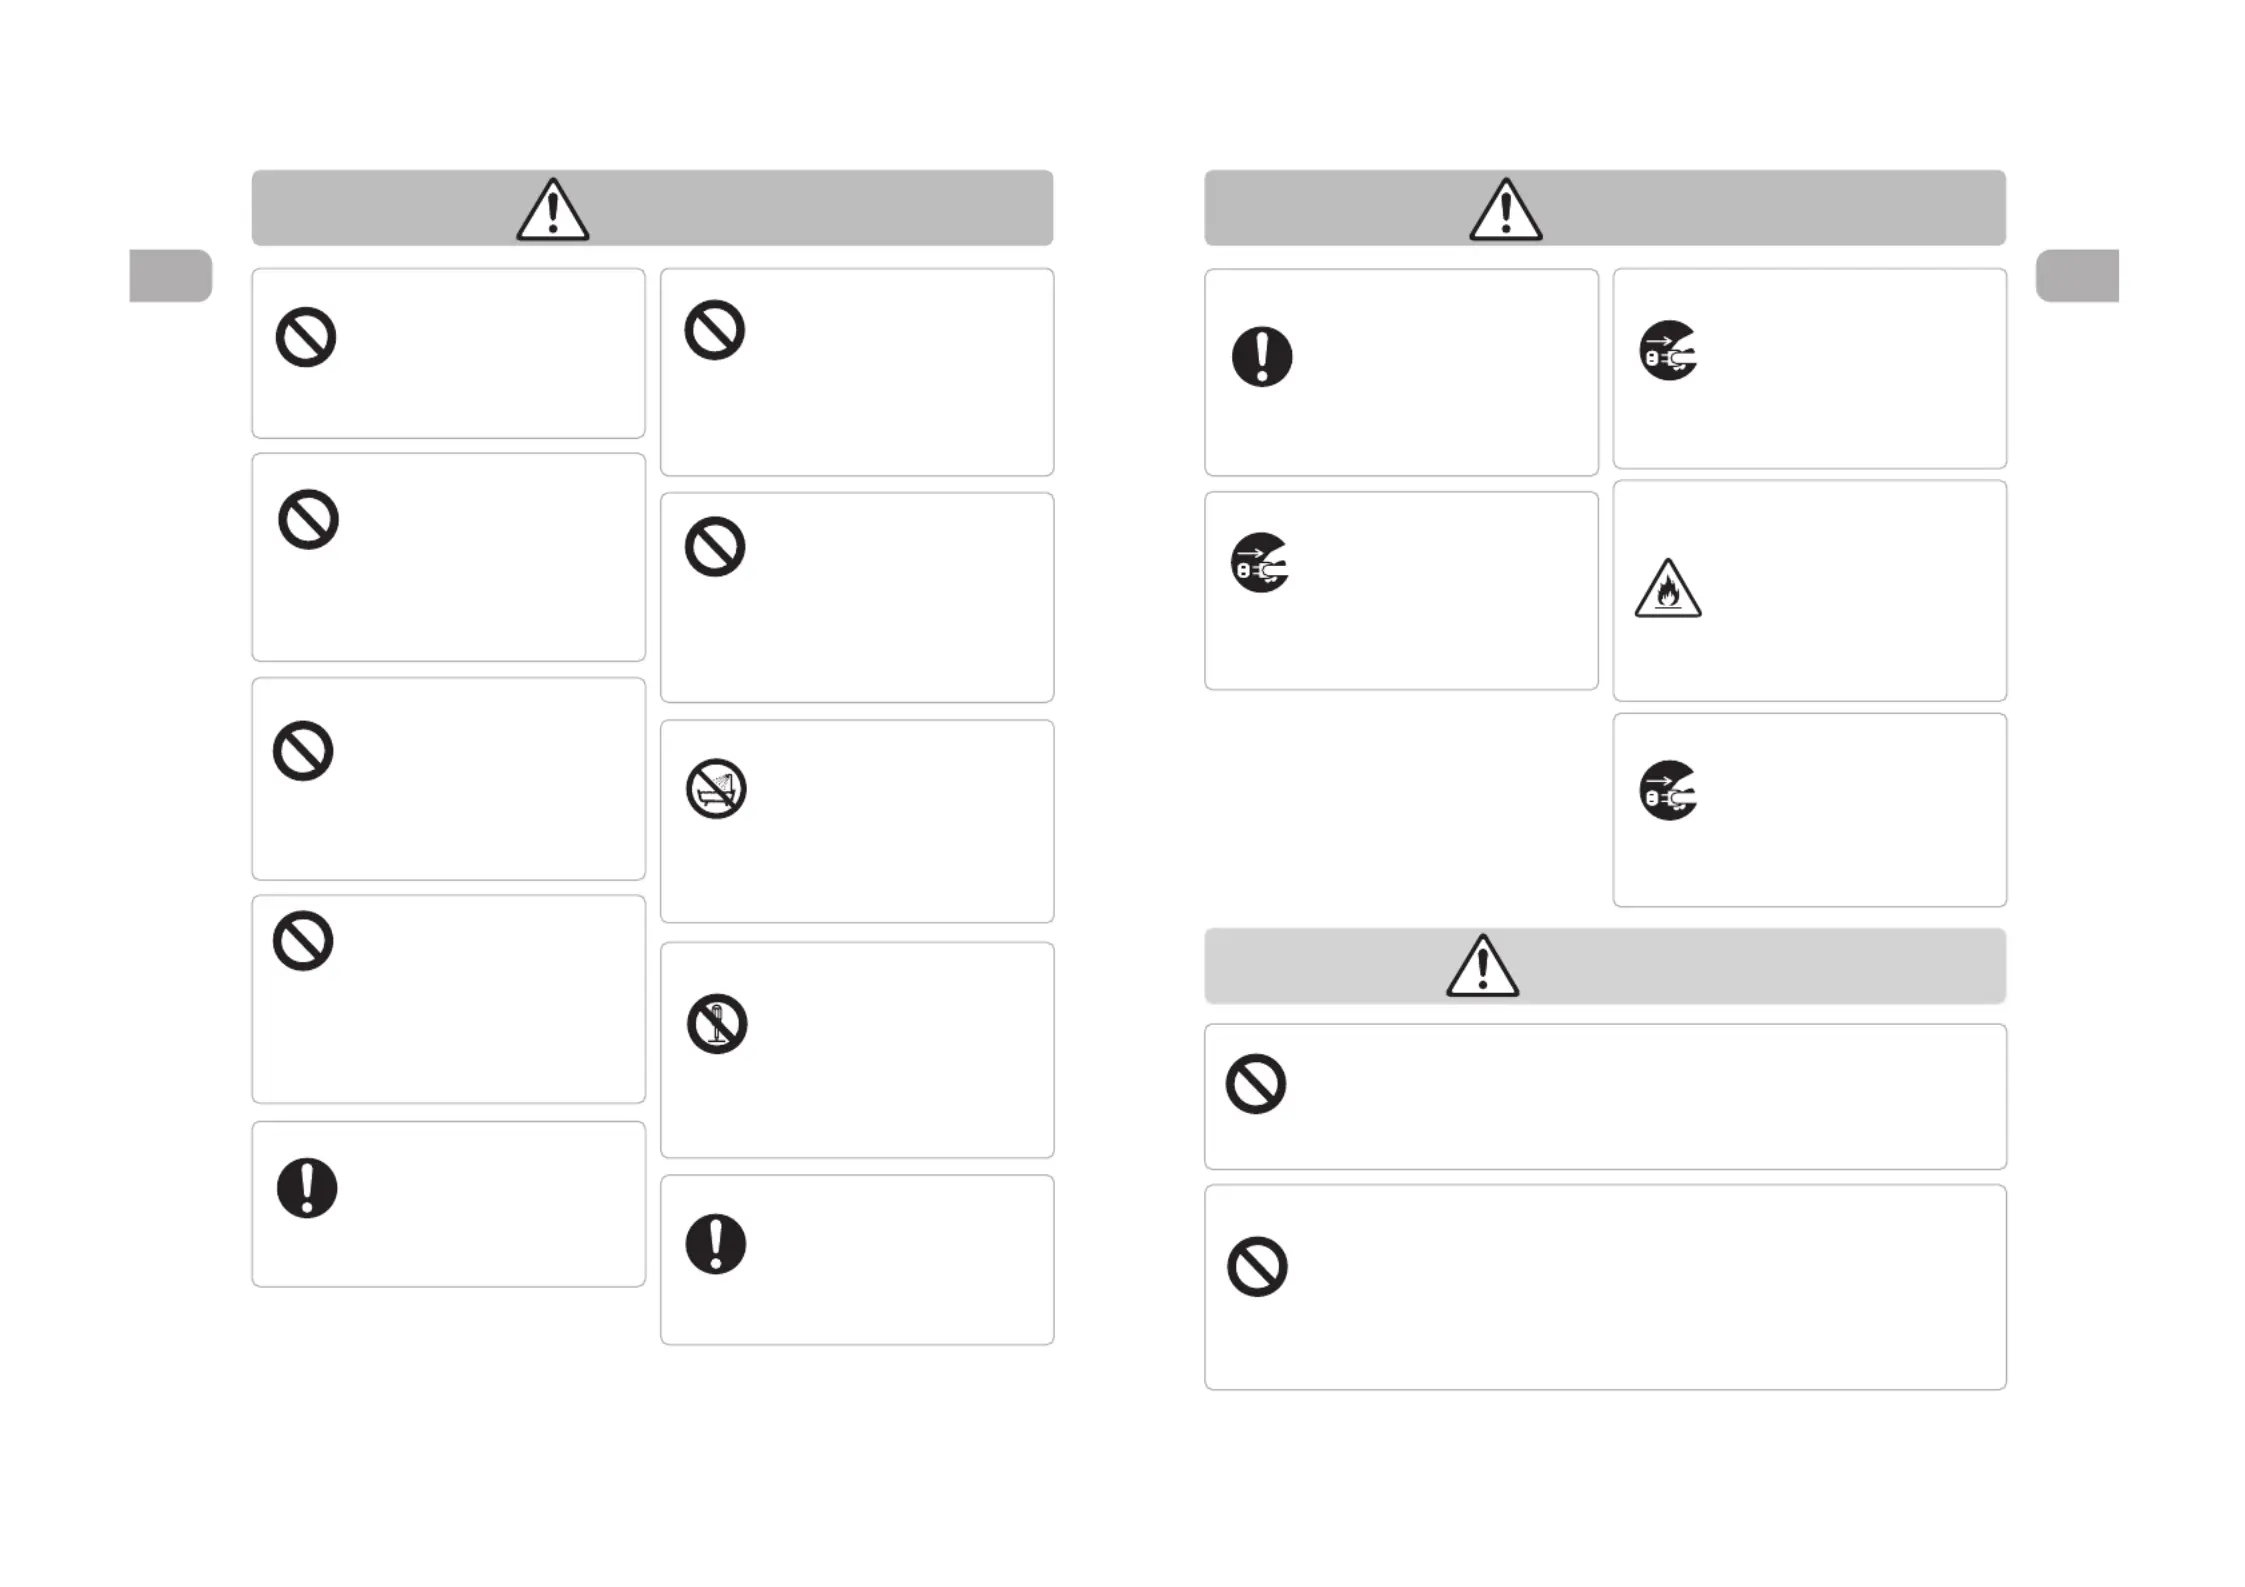Select the unplug icon beneath right page's exclamation icon
This screenshot has height=1587, width=2245.
click(x=1260, y=562)
